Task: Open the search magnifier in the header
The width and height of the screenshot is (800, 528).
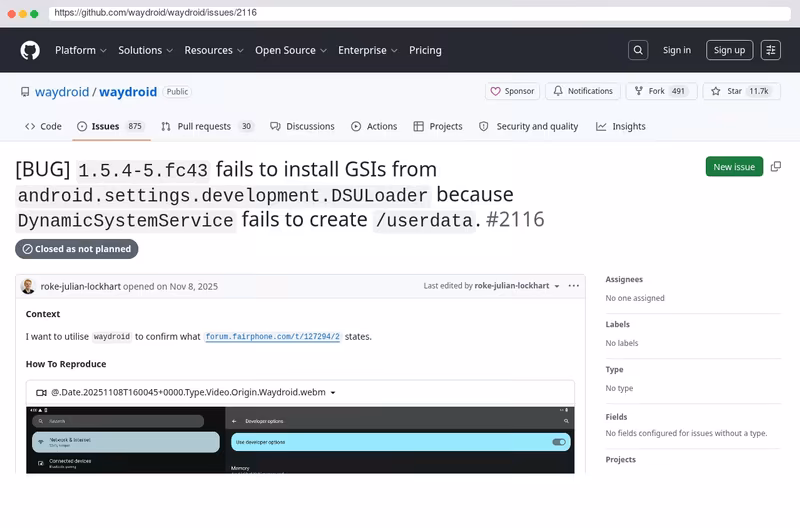Action: (x=638, y=50)
